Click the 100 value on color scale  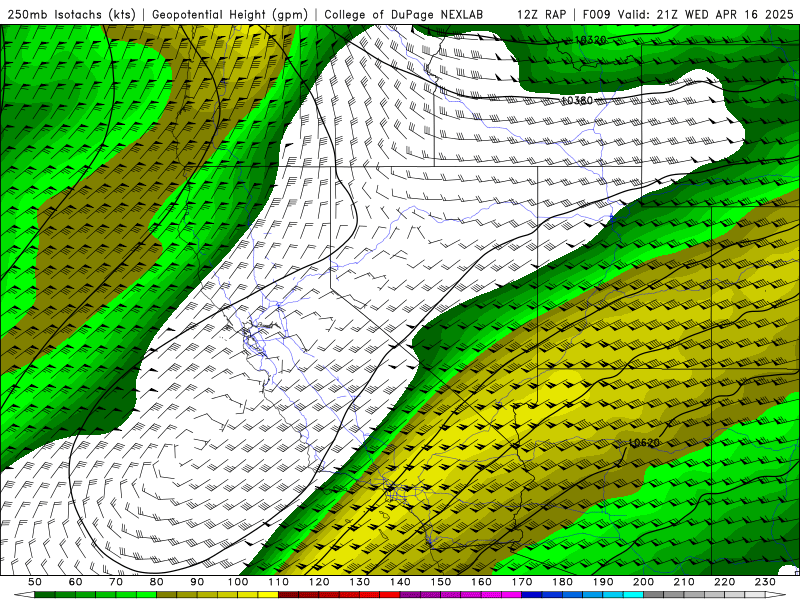pyautogui.click(x=238, y=582)
